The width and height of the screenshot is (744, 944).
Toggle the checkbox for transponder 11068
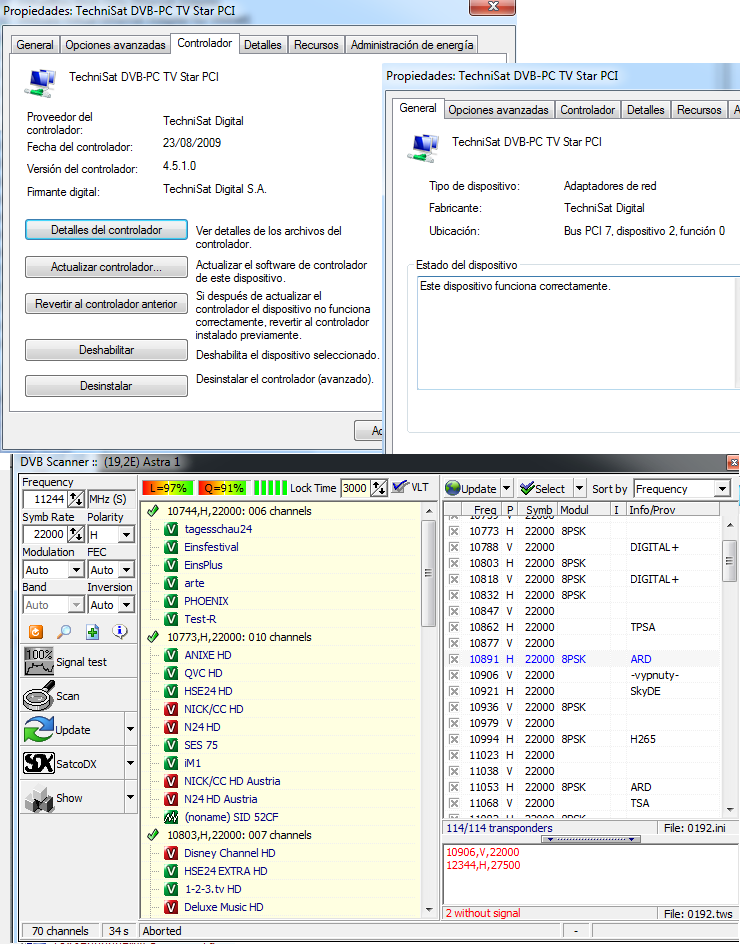[x=454, y=803]
